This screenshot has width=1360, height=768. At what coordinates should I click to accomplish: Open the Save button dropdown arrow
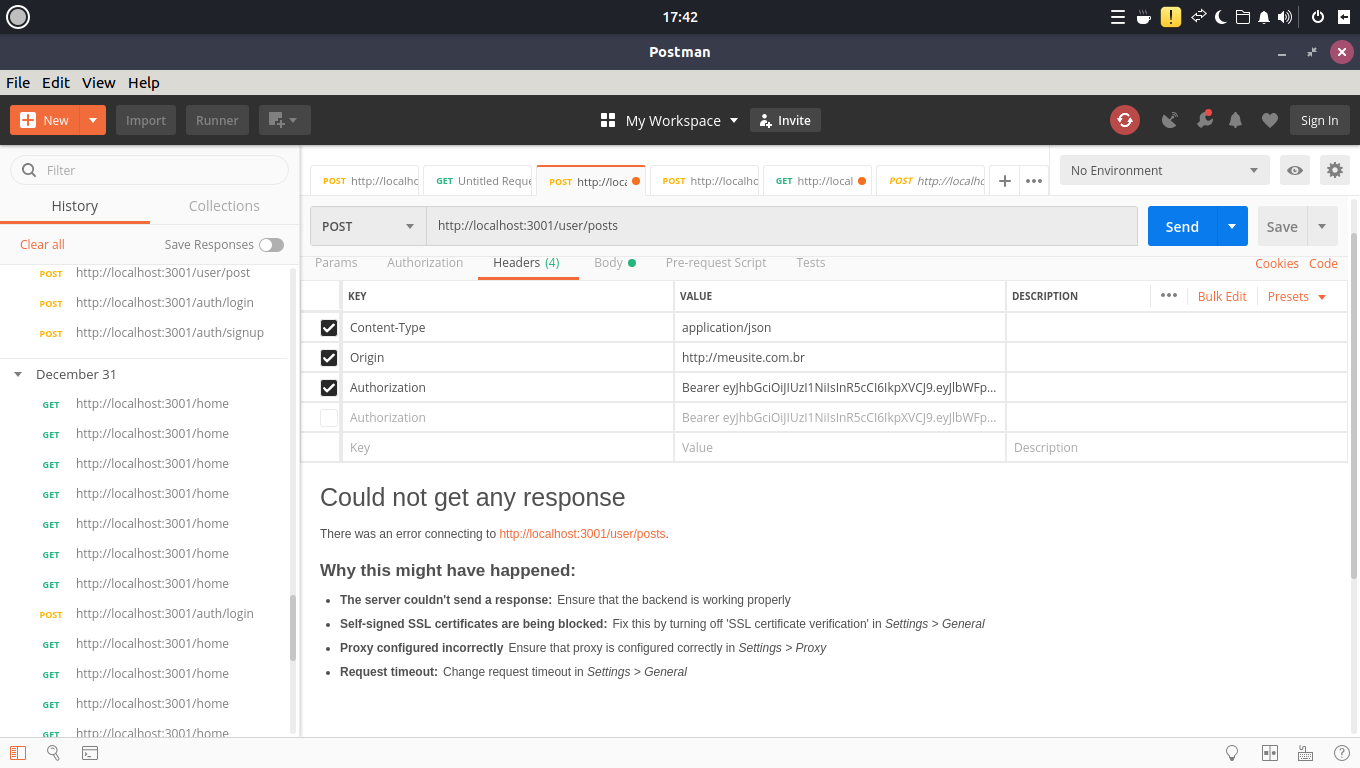point(1322,226)
